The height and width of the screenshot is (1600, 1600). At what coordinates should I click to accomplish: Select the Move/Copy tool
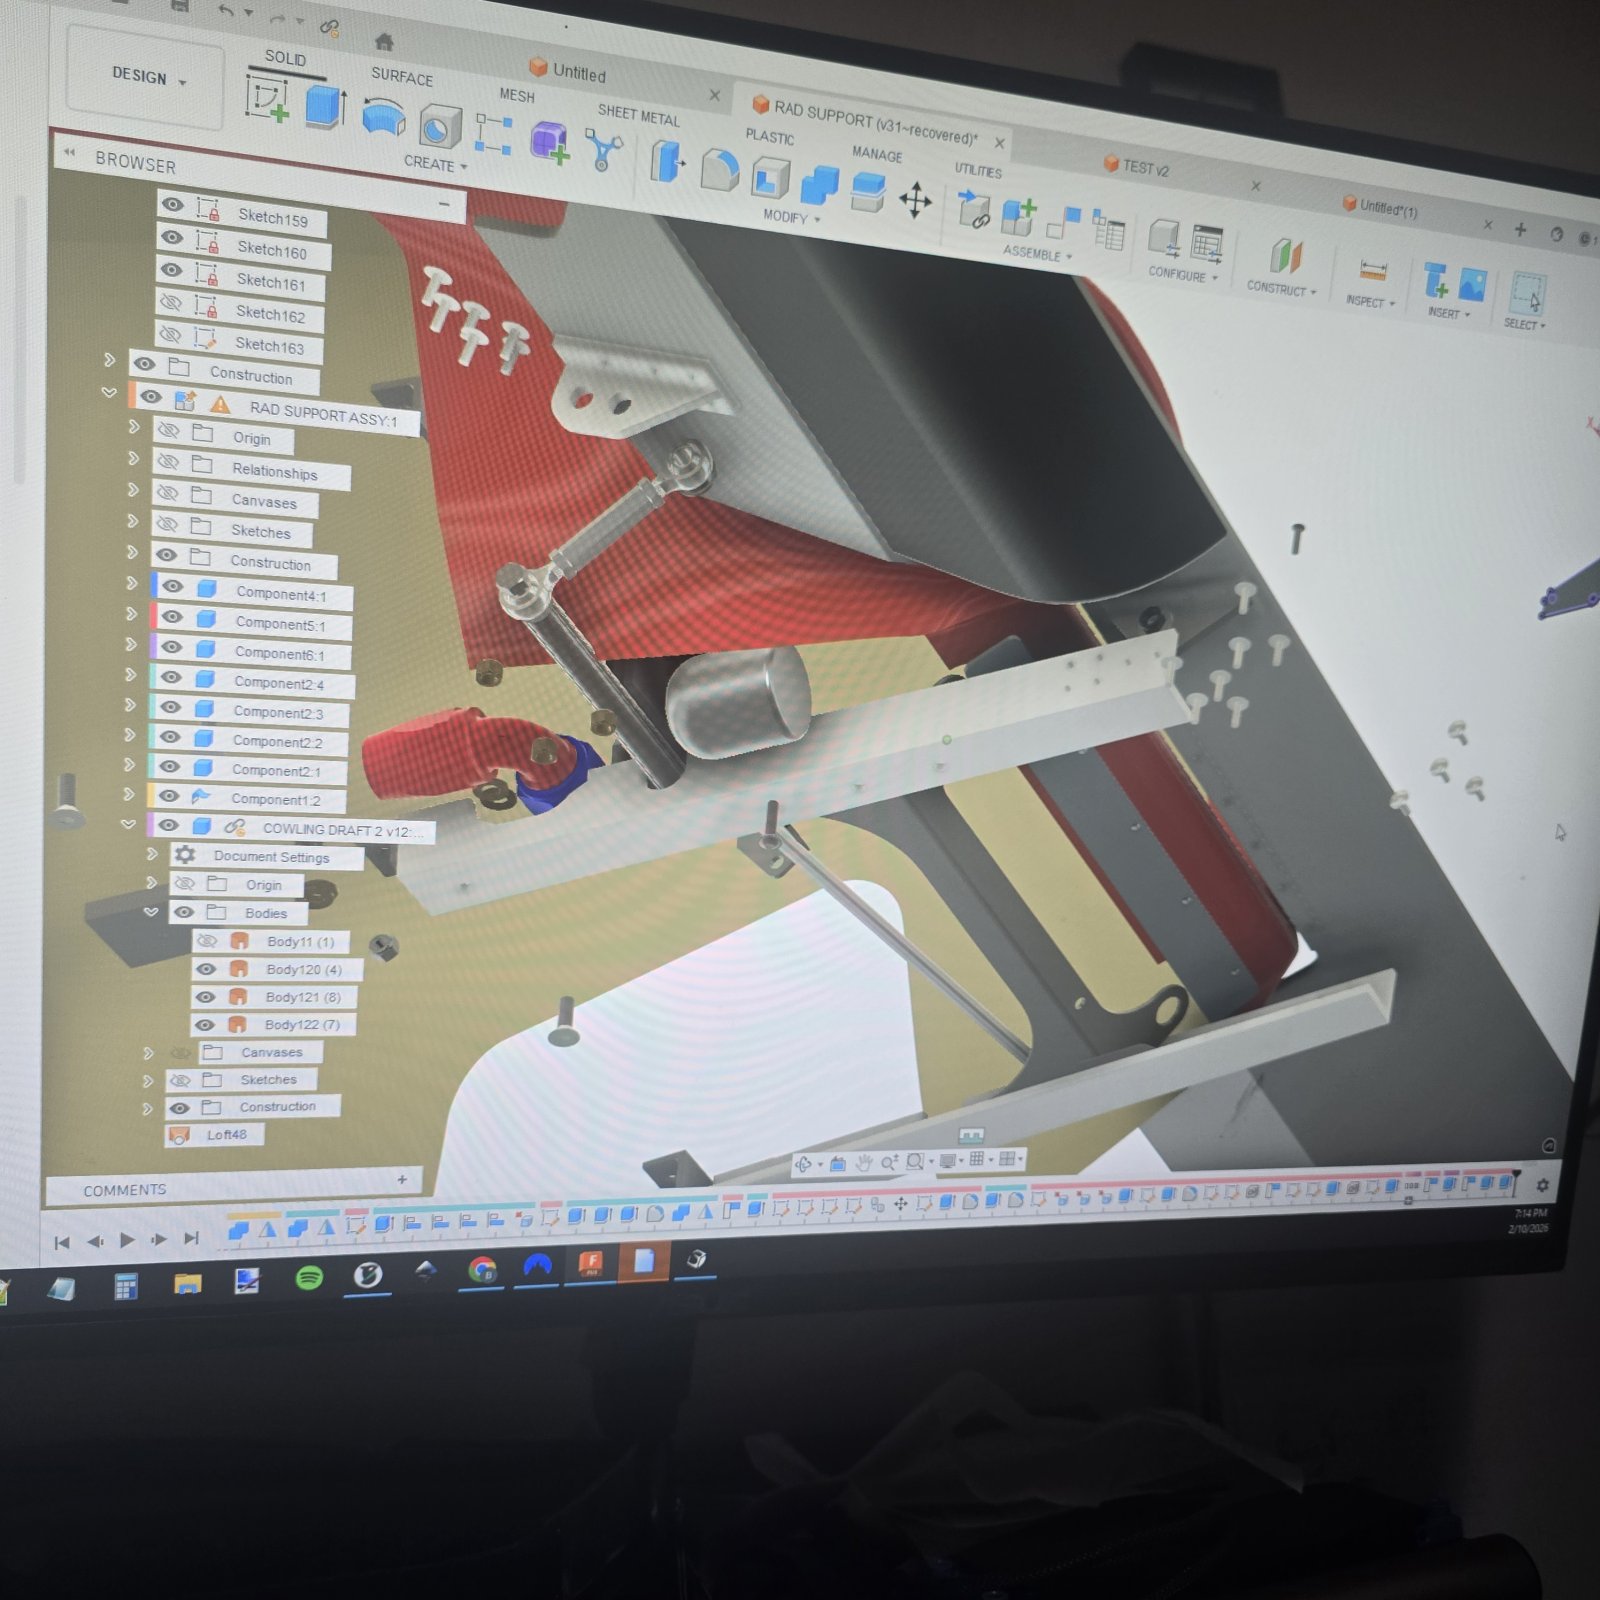tap(915, 200)
